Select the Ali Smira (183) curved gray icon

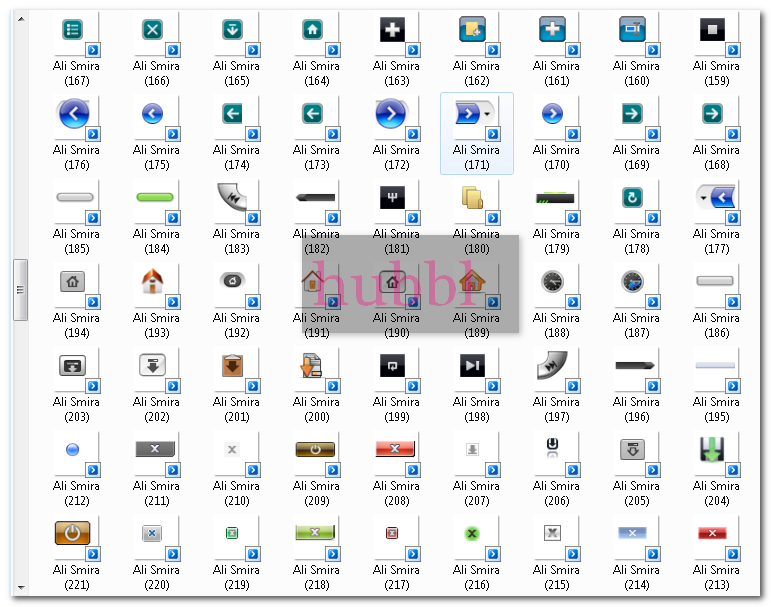tap(233, 197)
